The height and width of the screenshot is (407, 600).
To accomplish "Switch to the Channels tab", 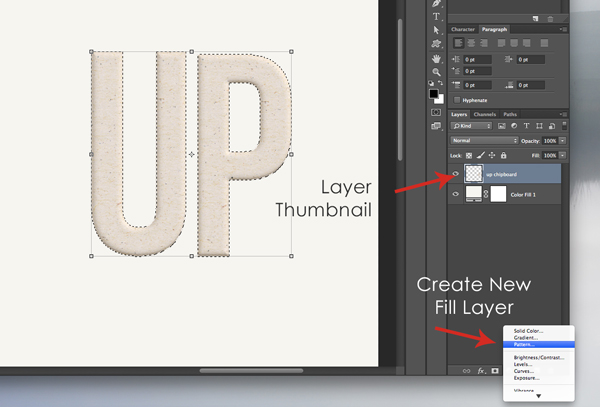I will click(x=484, y=115).
